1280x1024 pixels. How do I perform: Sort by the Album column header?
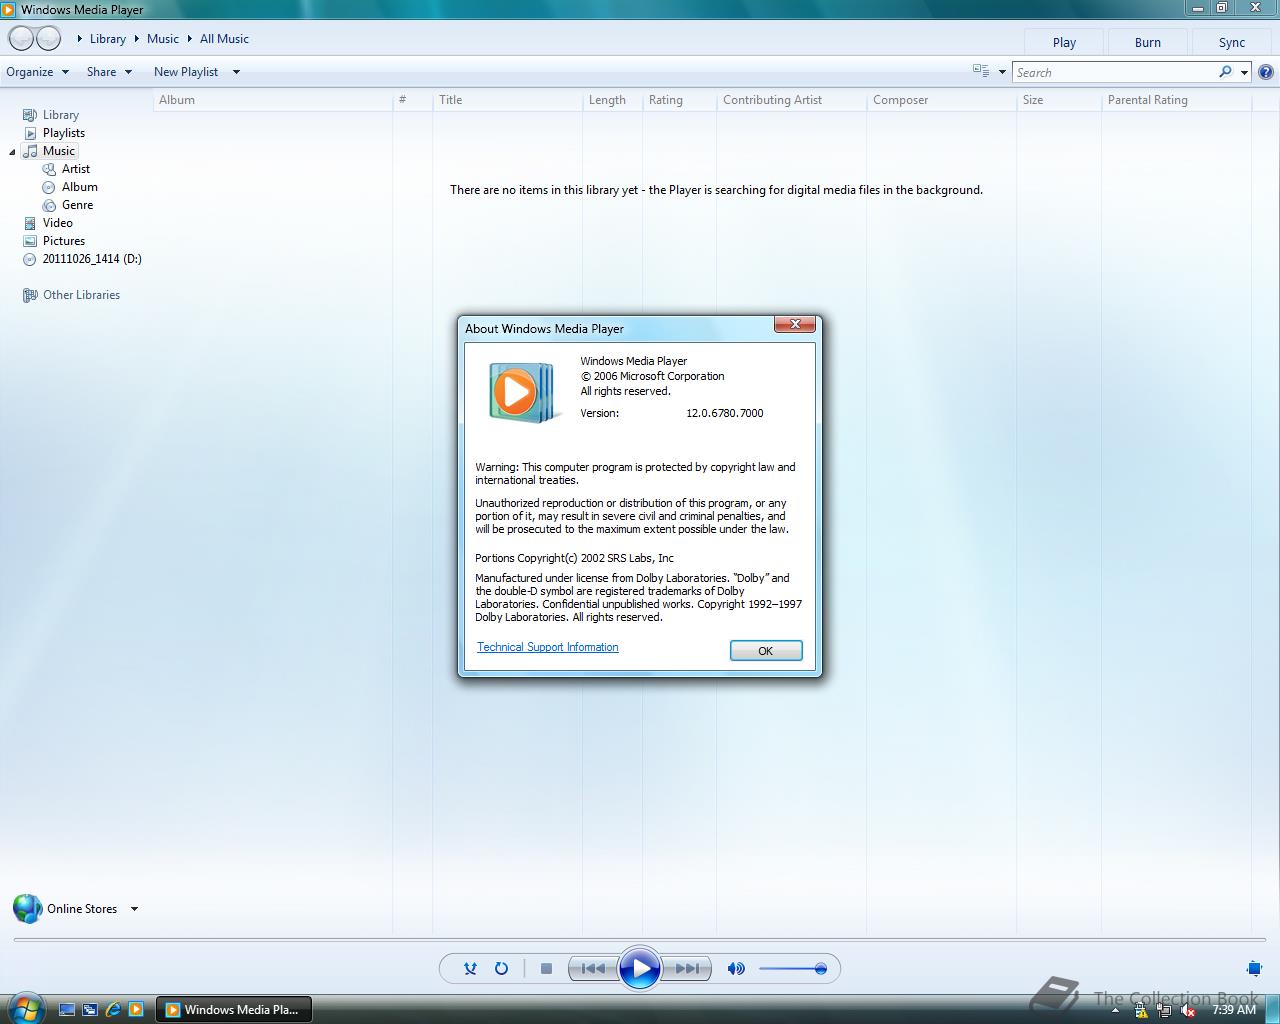(x=273, y=100)
